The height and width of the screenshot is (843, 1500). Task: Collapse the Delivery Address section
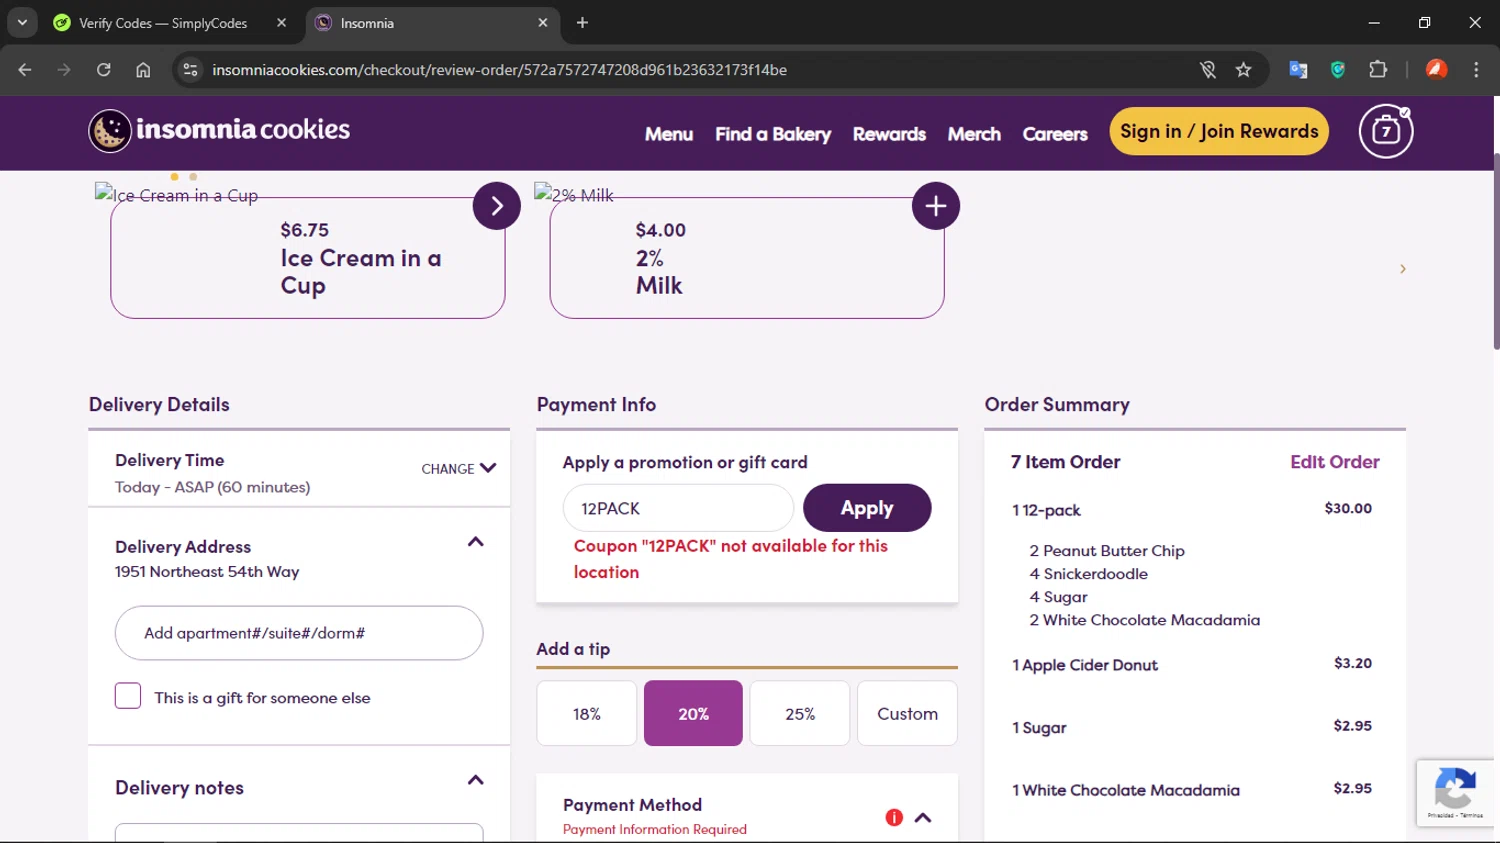pos(476,542)
